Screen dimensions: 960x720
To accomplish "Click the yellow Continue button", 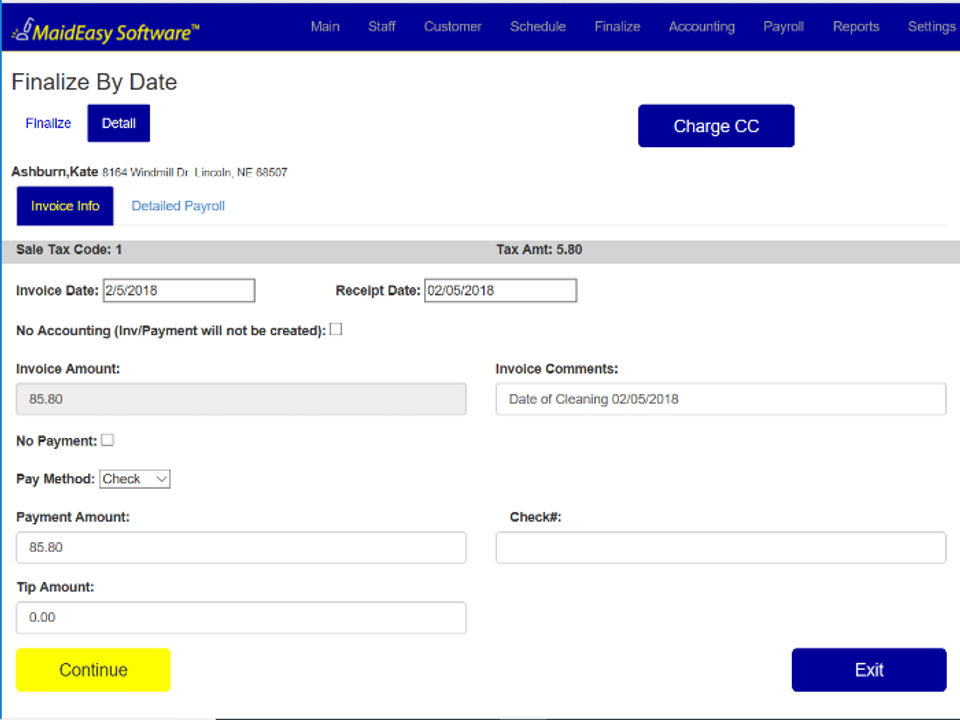I will click(x=93, y=670).
